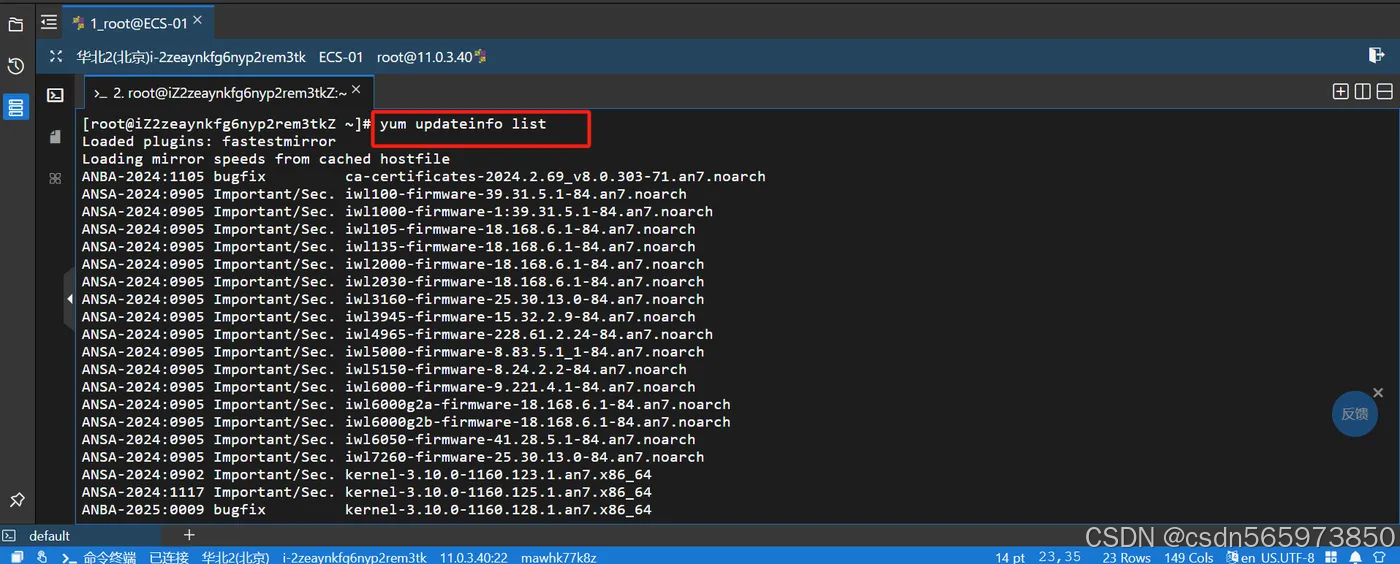Click the iwl4965-firmware-228.61.2.24 line

point(397,334)
